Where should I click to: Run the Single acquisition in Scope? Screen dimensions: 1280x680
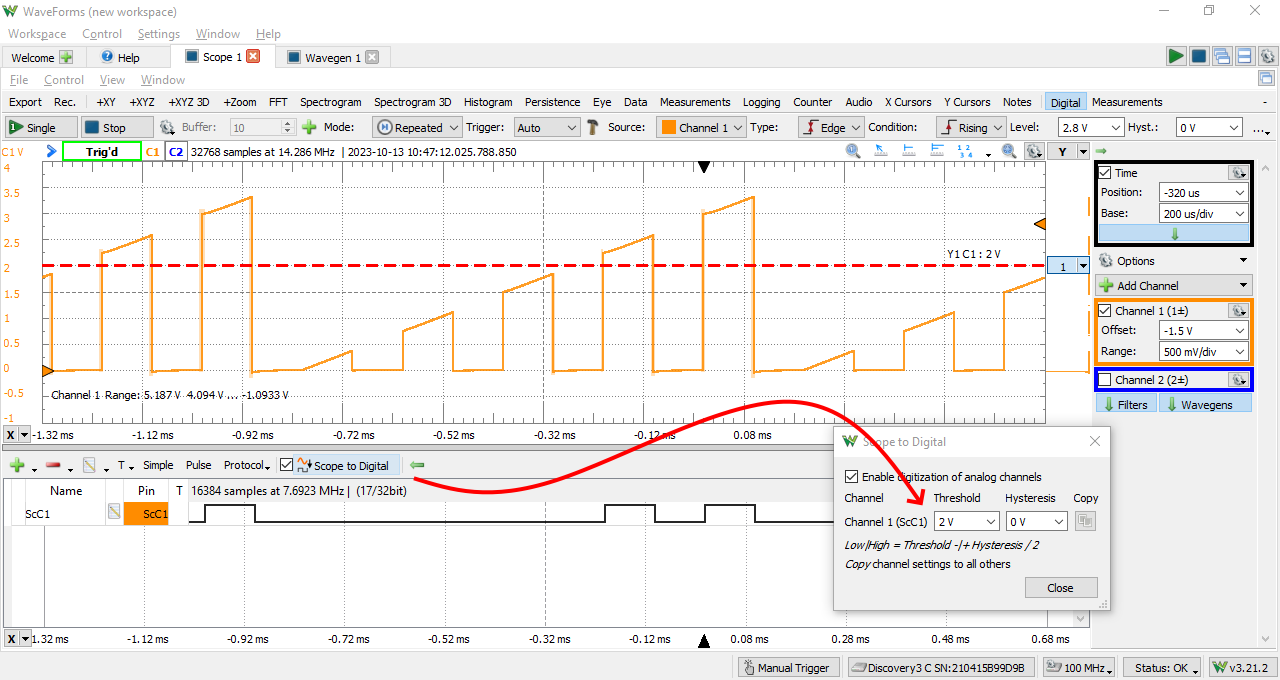point(39,127)
